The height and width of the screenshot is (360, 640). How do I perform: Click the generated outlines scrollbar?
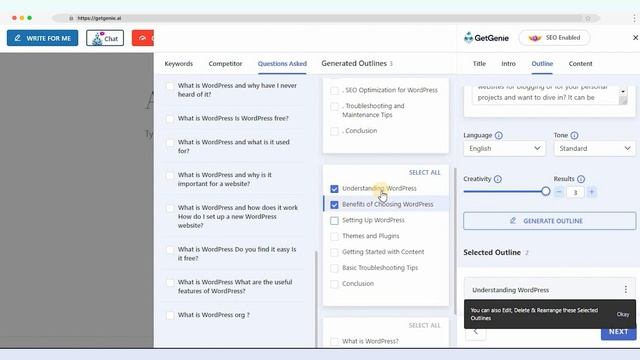(455, 241)
